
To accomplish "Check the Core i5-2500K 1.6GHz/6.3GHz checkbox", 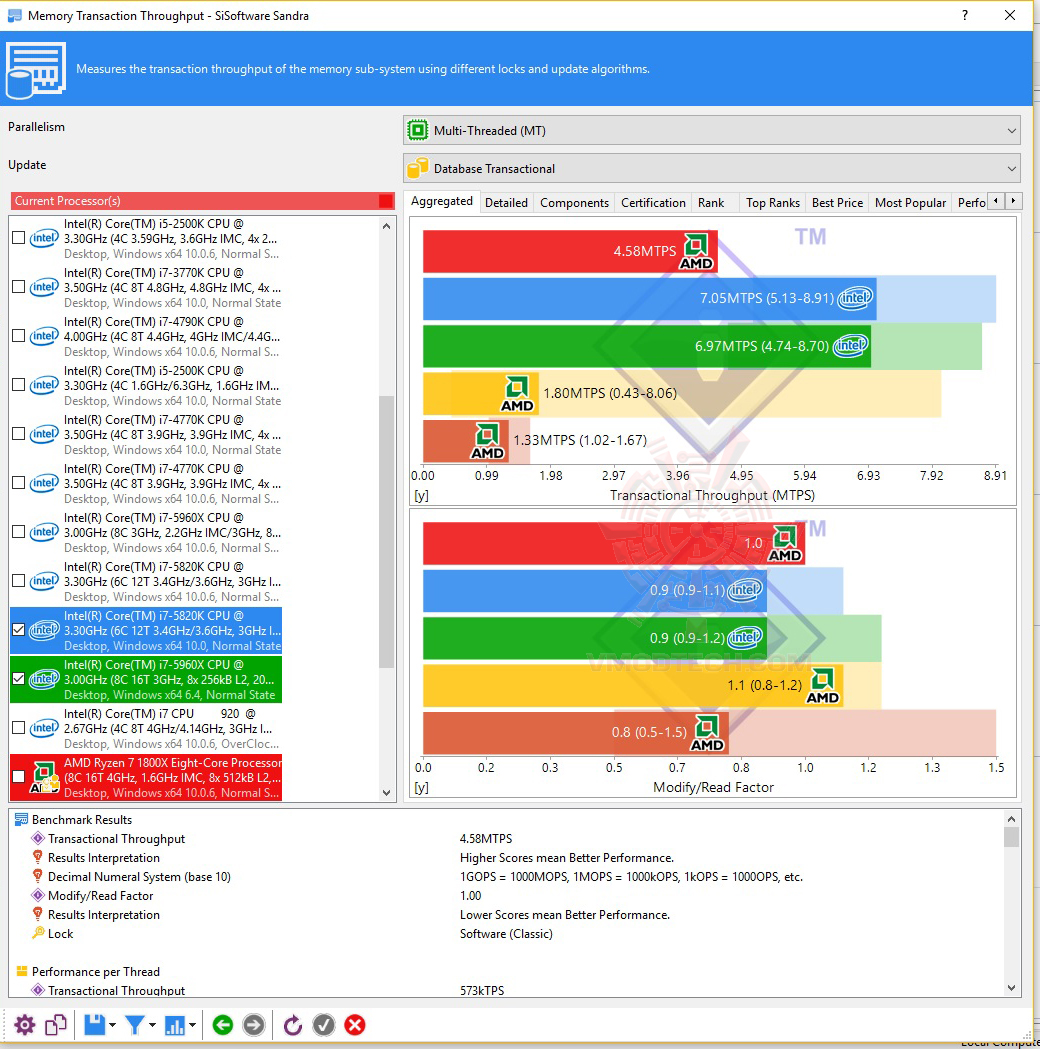I will pyautogui.click(x=19, y=385).
